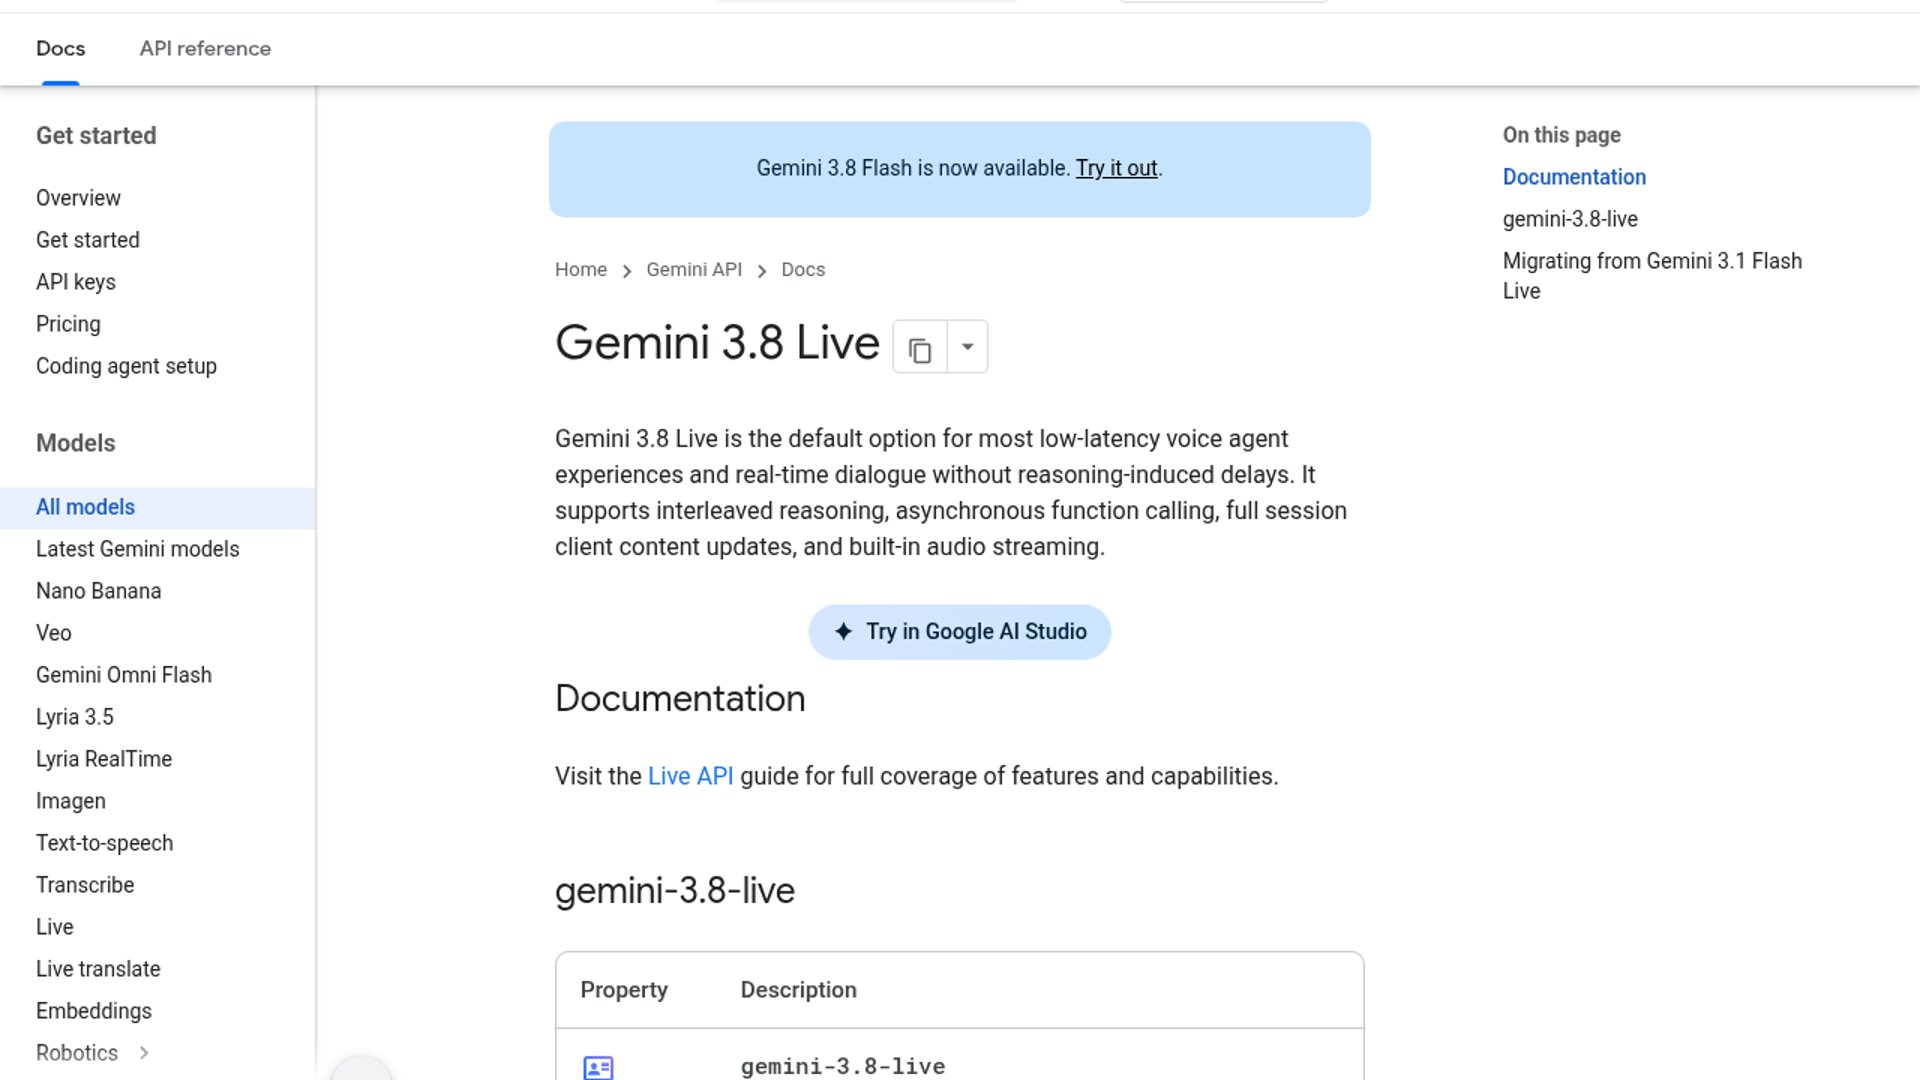Screen dimensions: 1920x1080
Task: Open the Transcribe page
Action: click(x=85, y=885)
